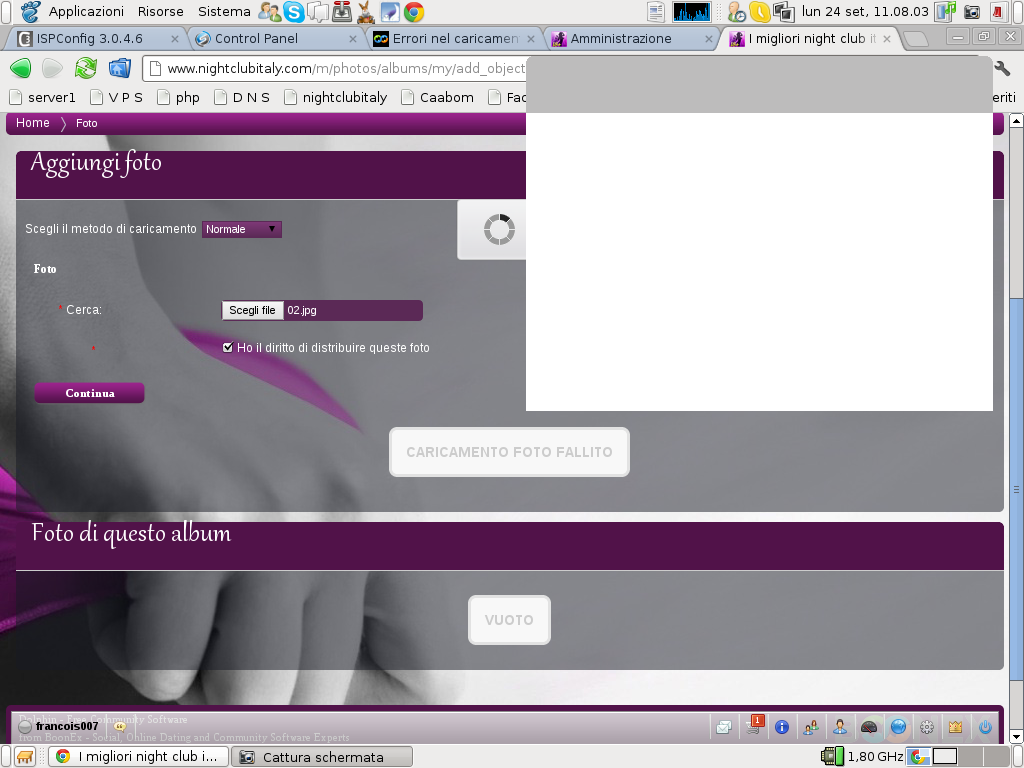
Task: Open the Risorse menu in top panel
Action: click(x=160, y=11)
